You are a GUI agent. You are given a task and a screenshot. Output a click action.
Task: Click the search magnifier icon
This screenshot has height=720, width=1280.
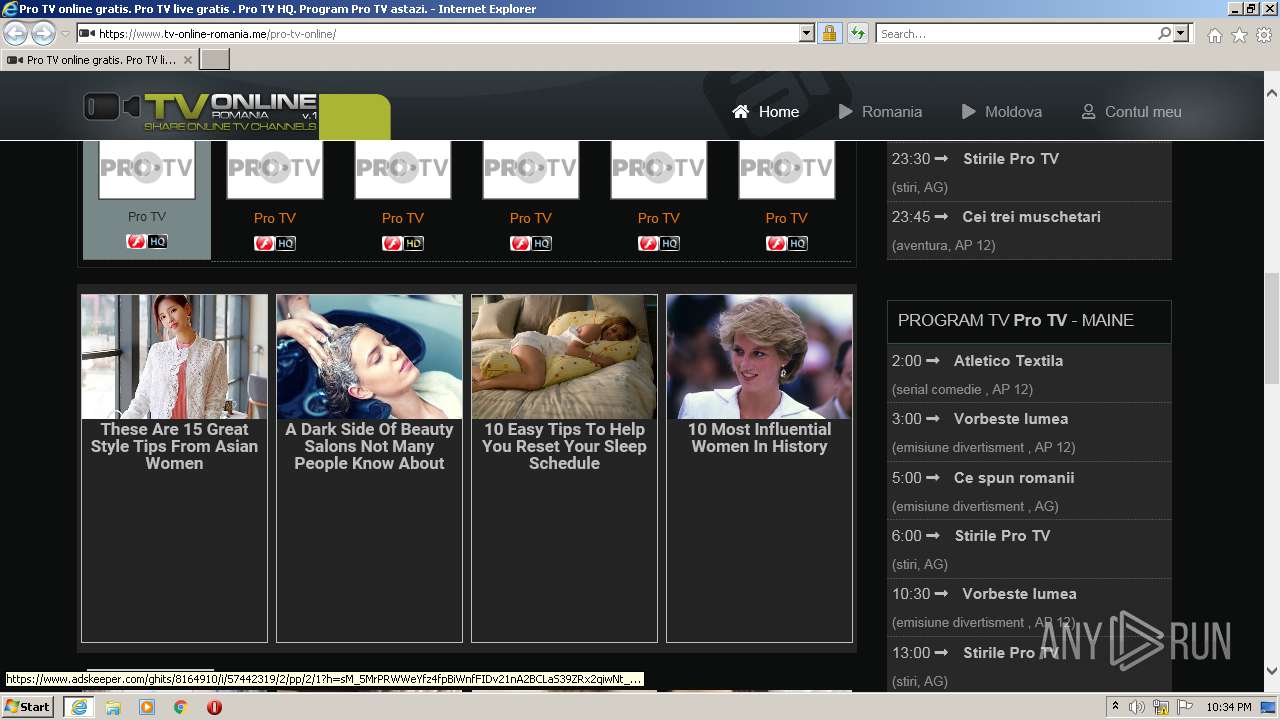click(1164, 33)
